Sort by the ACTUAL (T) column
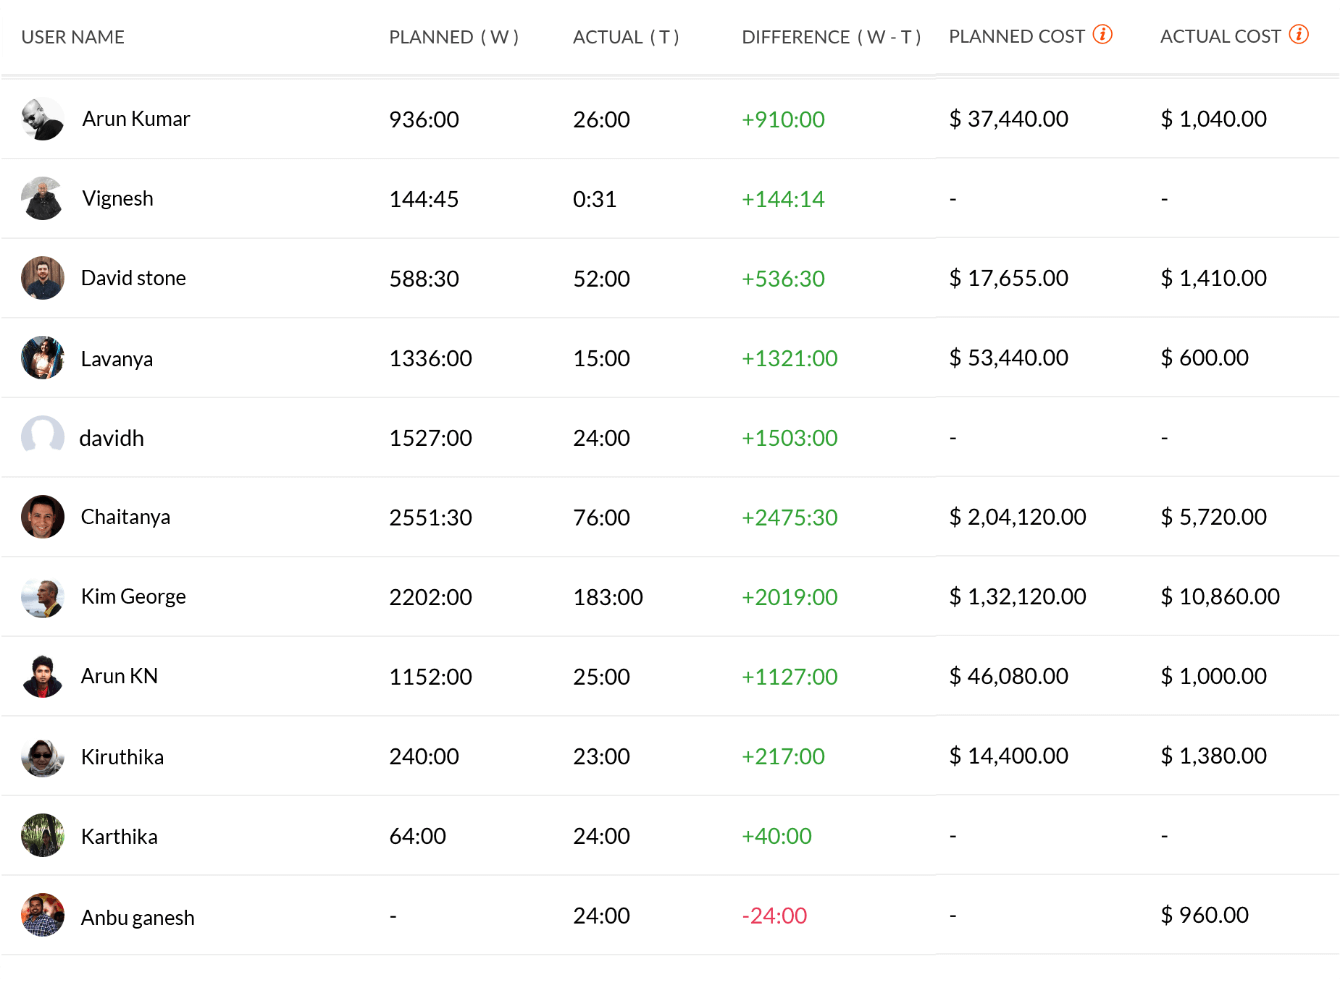Image resolution: width=1340 pixels, height=981 pixels. click(627, 36)
